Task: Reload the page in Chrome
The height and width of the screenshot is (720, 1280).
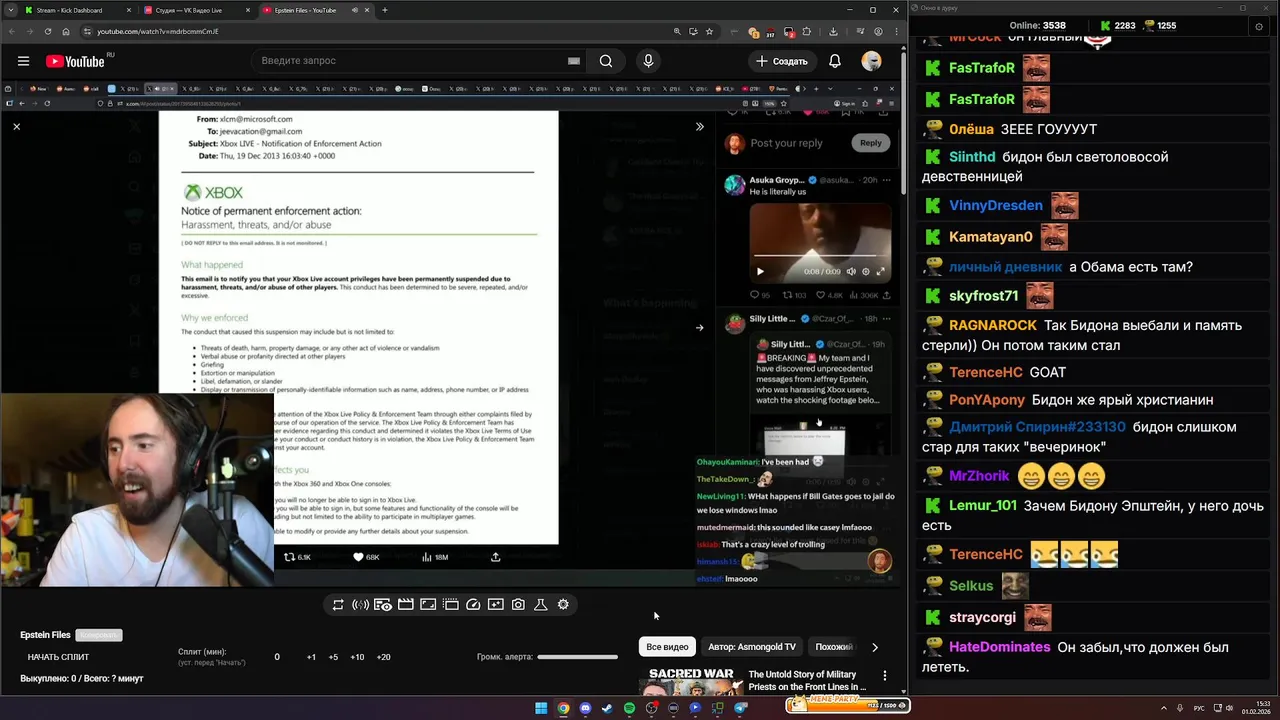Action: point(48,31)
